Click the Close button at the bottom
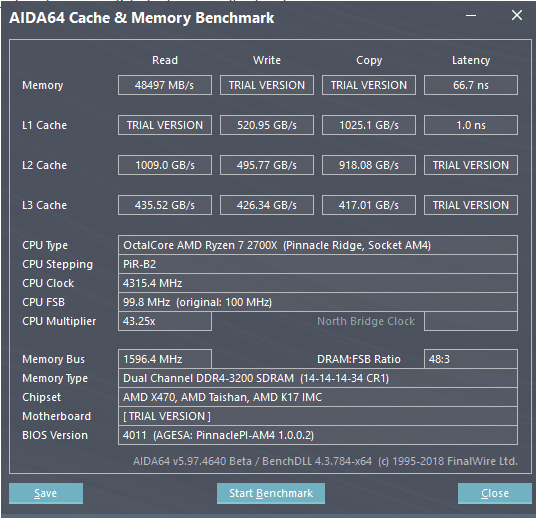Viewport: 536px width, 518px height. (x=495, y=493)
